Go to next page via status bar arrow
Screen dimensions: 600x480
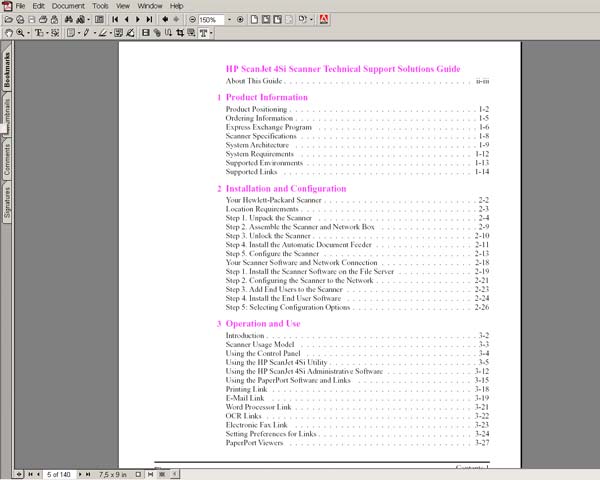80,475
